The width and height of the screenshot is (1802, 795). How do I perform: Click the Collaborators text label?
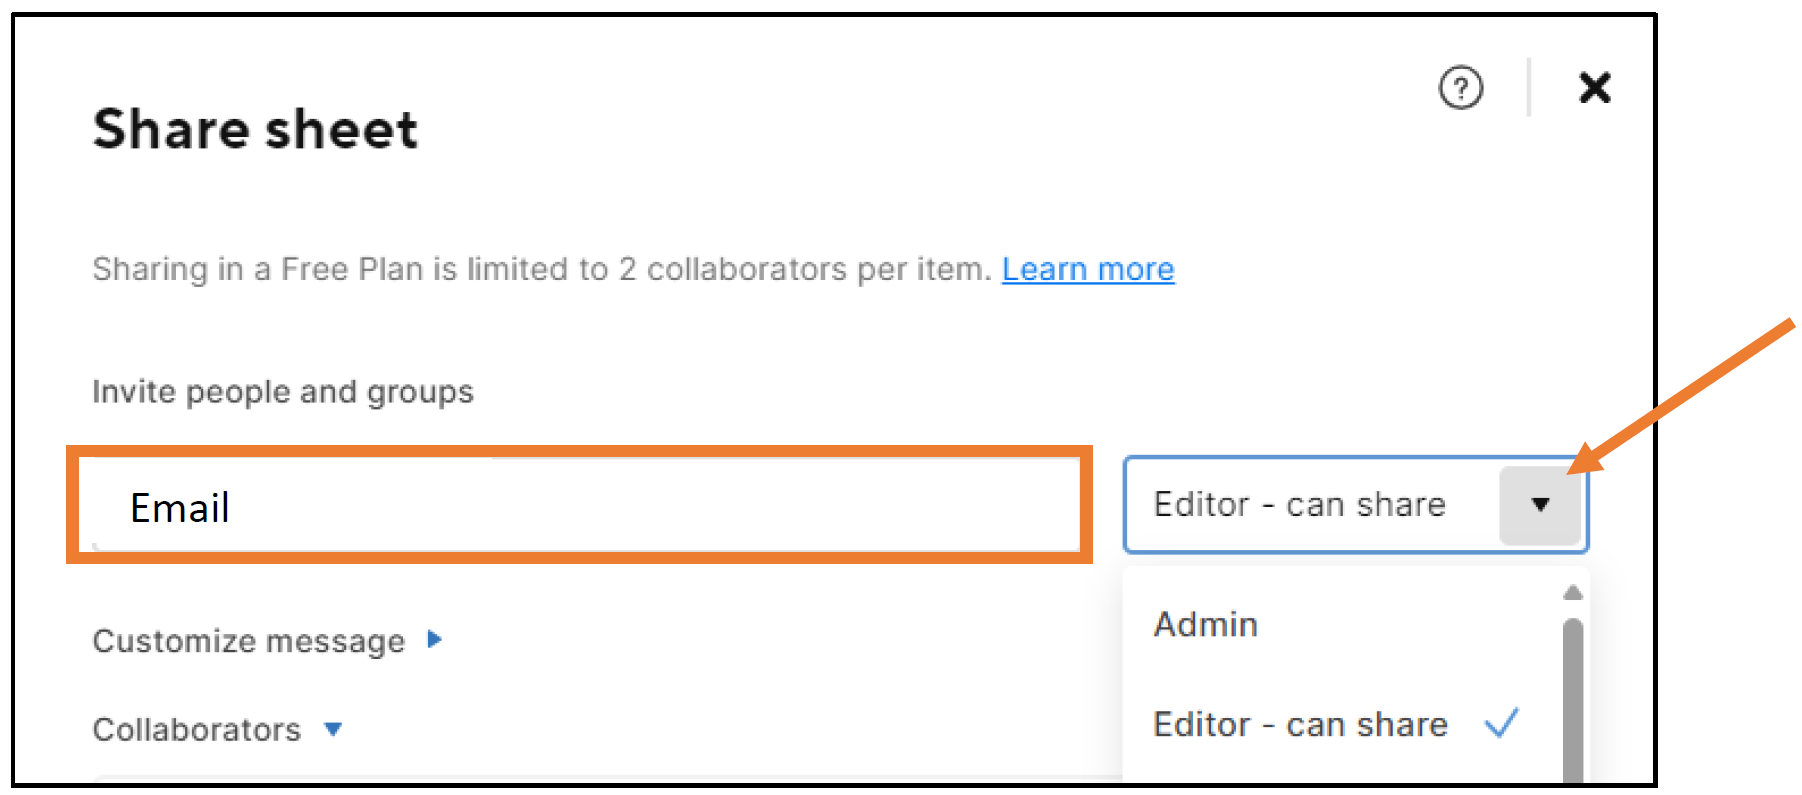pos(197,729)
